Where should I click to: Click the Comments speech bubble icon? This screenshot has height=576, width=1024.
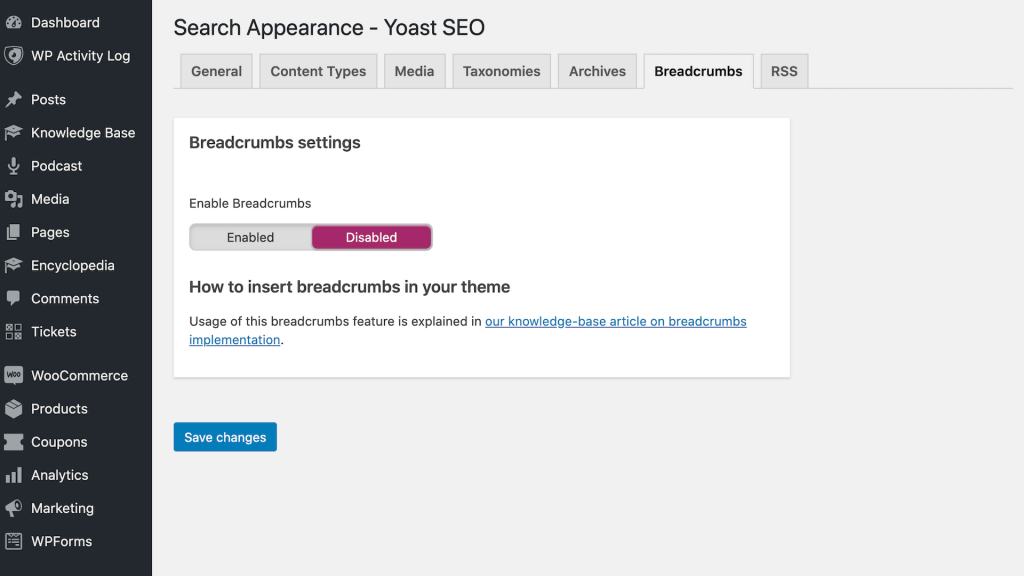(14, 298)
